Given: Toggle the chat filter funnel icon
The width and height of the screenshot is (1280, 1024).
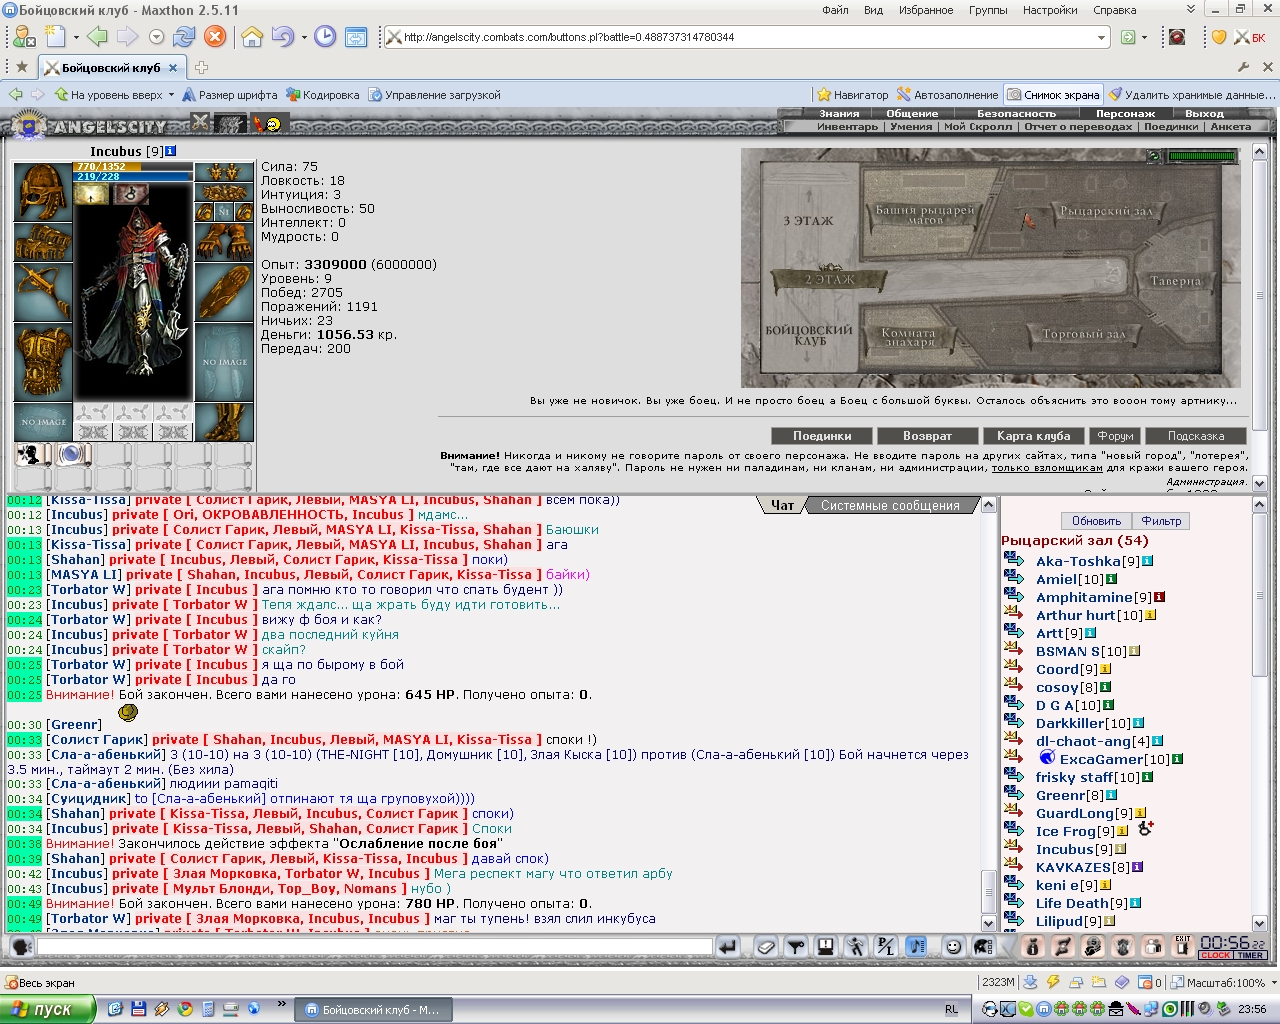Looking at the screenshot, I should pos(796,946).
